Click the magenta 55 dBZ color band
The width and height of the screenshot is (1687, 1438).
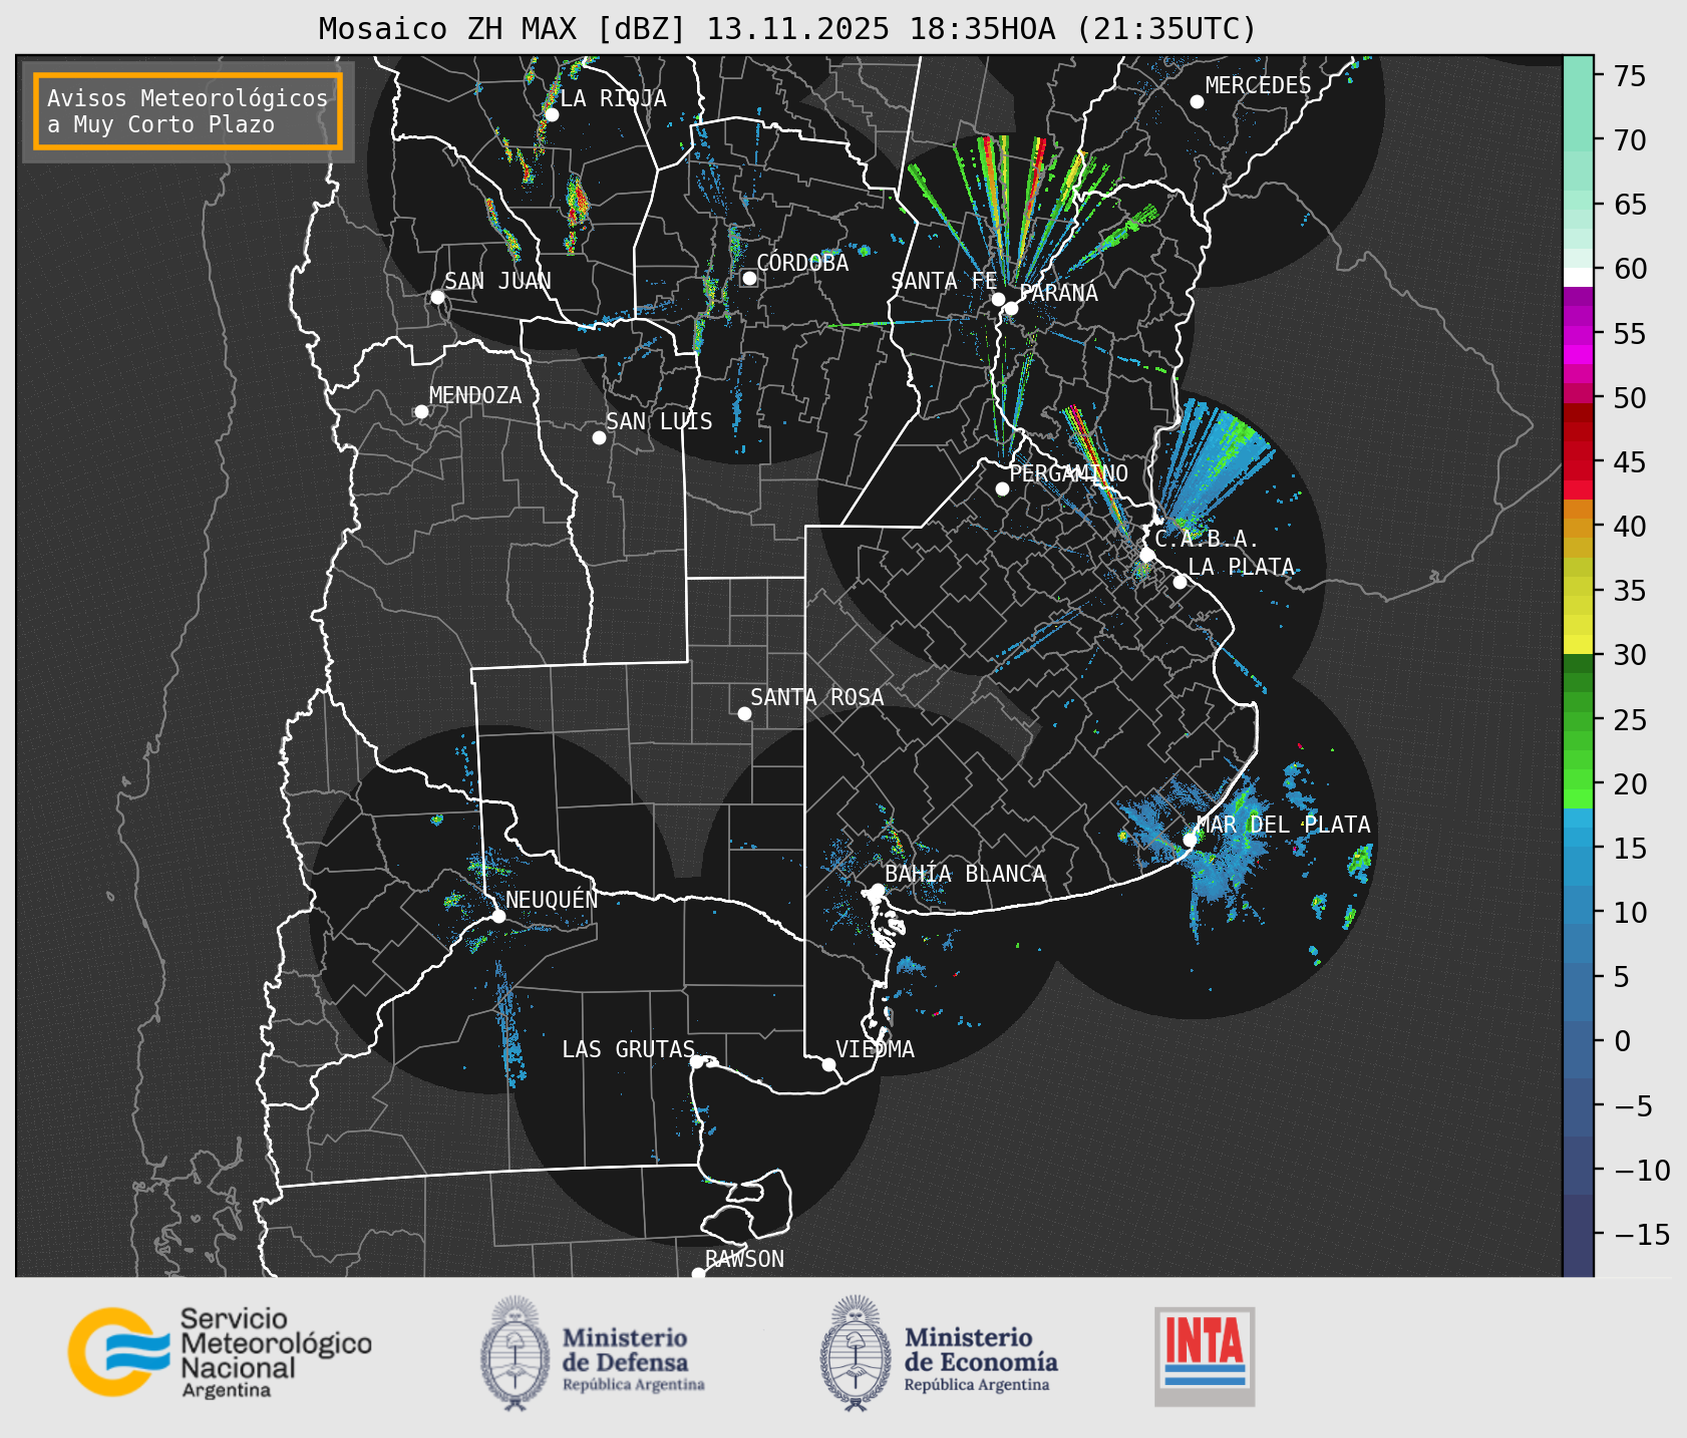[1577, 334]
